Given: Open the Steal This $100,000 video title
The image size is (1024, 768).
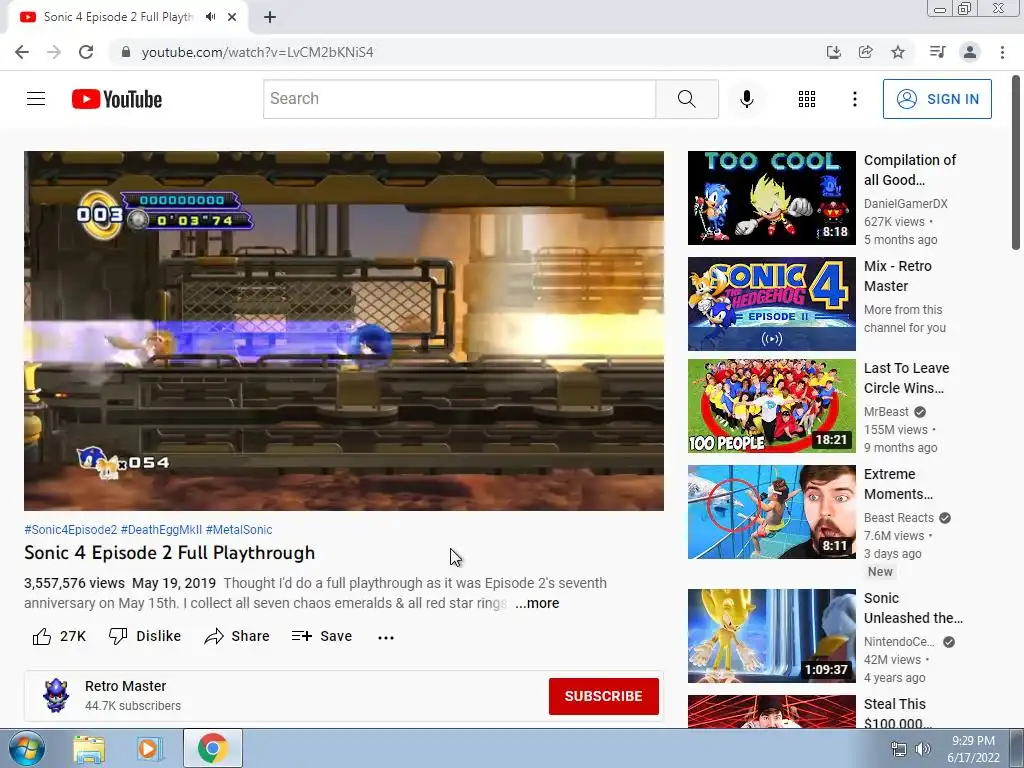Looking at the screenshot, I should [897, 713].
